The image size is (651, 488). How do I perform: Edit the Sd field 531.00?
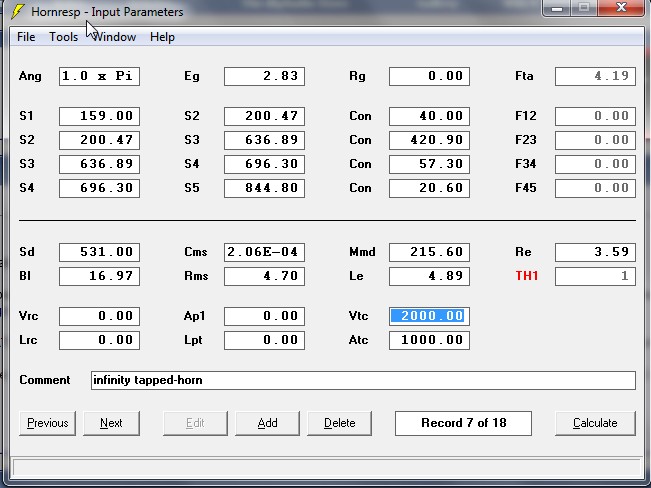[99, 252]
